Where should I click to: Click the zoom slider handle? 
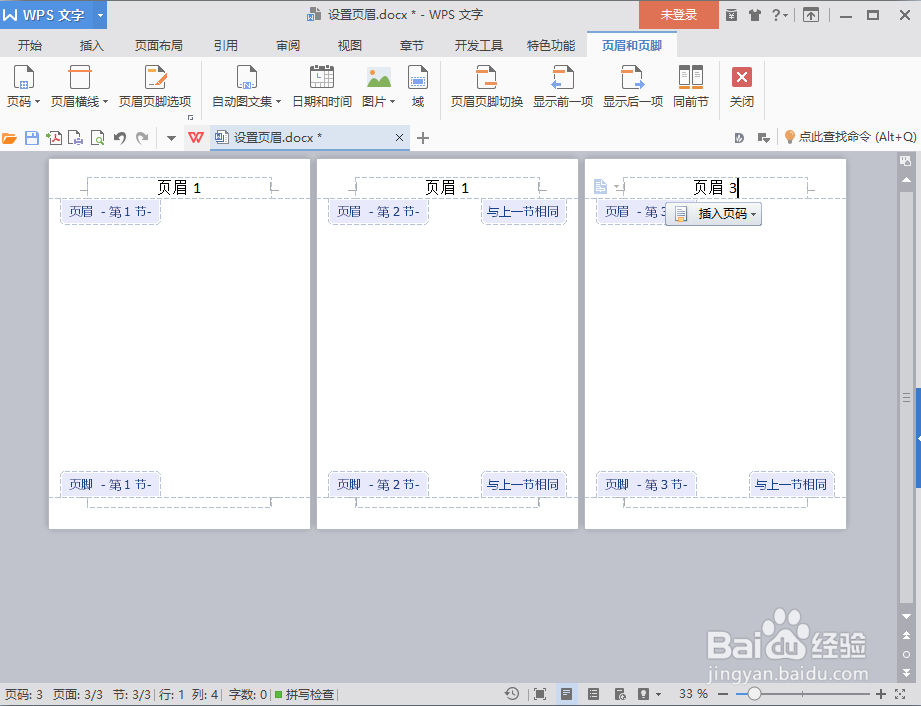point(754,694)
